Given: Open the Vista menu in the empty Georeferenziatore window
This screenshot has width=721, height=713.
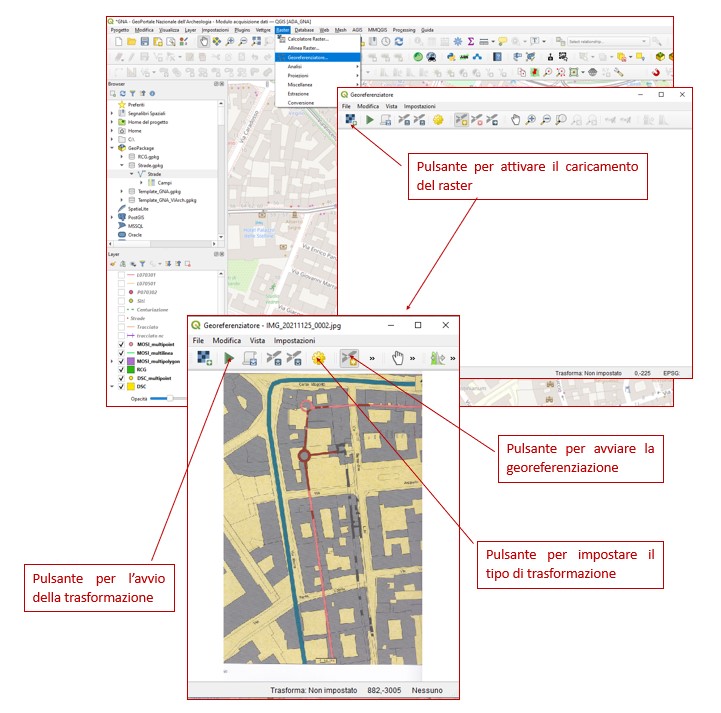Looking at the screenshot, I should pos(392,105).
